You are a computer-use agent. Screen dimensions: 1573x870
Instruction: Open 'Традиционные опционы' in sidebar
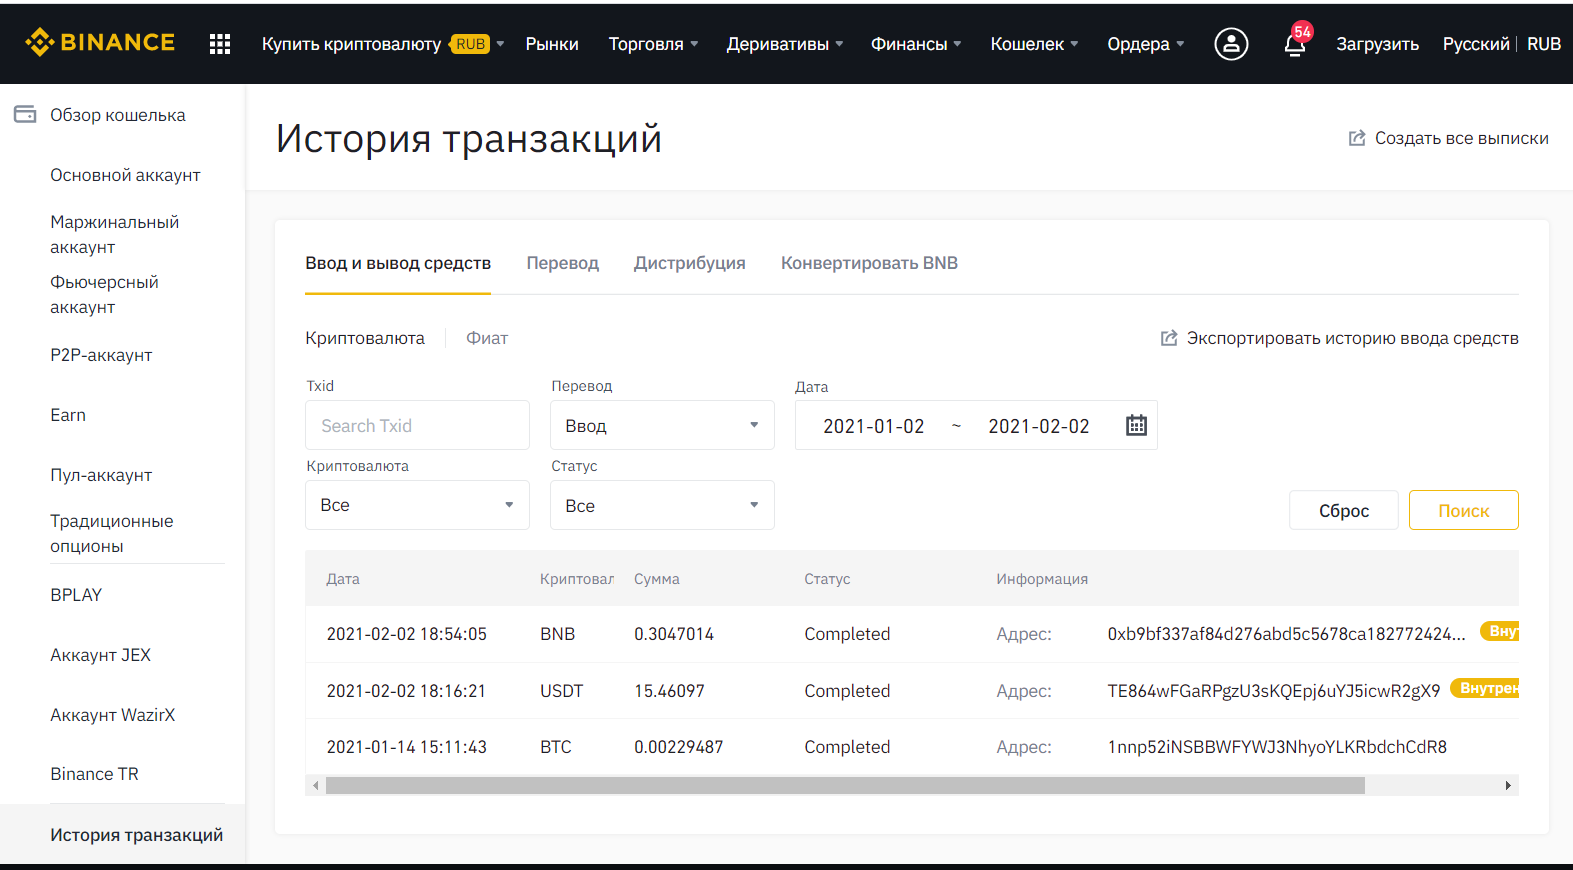click(112, 533)
